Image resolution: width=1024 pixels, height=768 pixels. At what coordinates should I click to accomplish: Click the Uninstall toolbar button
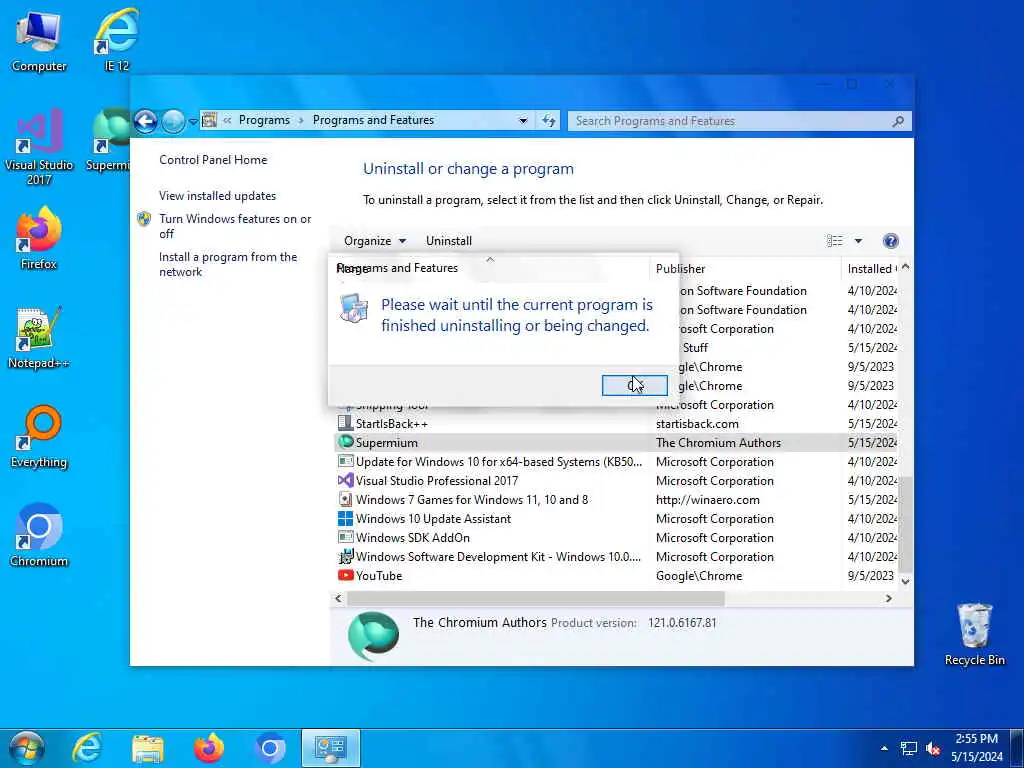point(449,241)
